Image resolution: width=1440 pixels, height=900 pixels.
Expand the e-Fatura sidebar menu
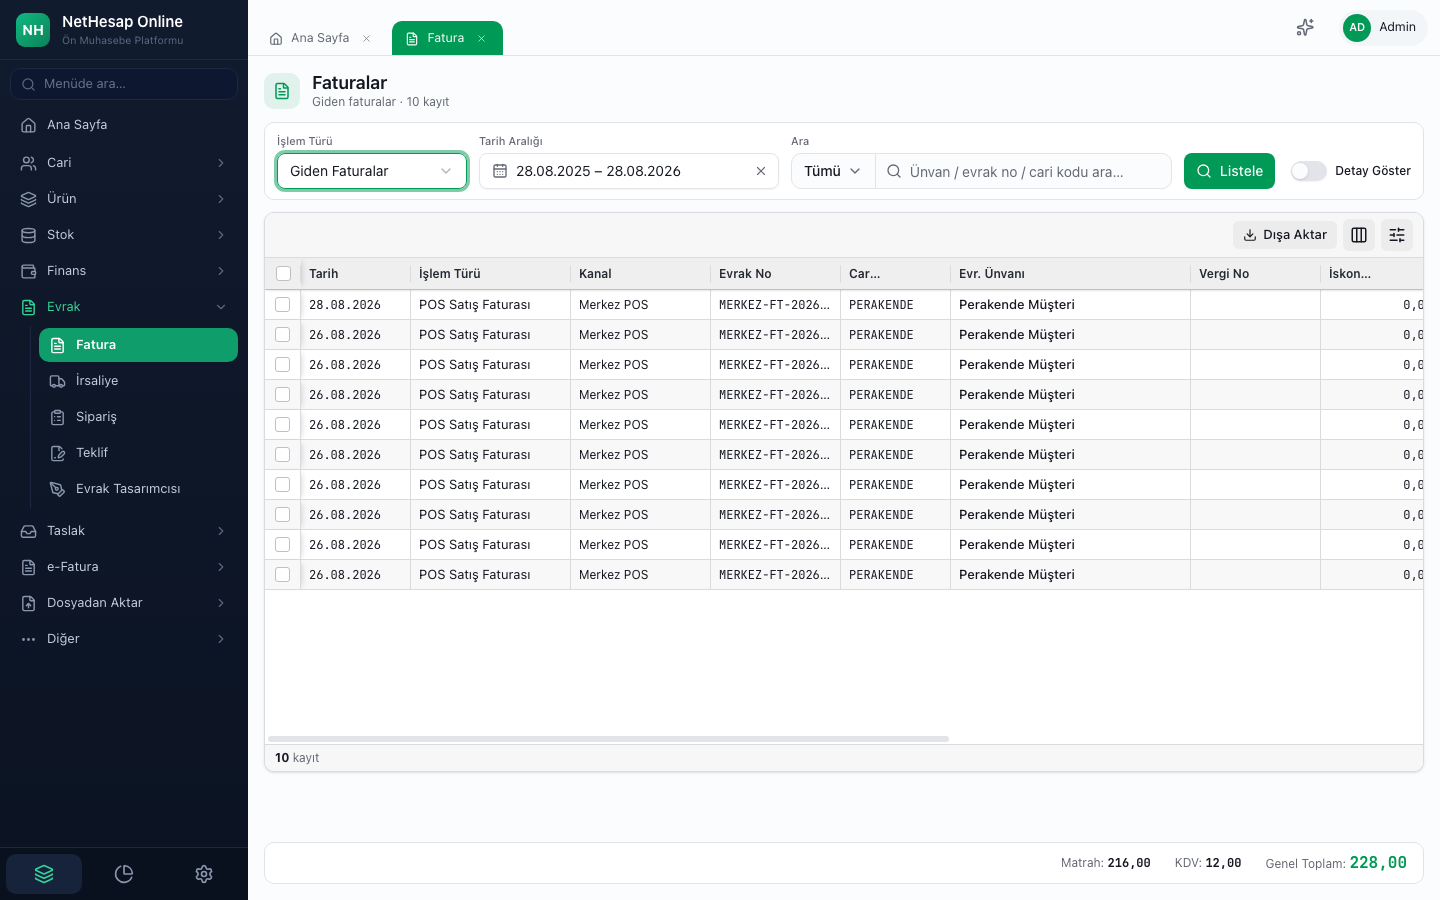click(124, 567)
